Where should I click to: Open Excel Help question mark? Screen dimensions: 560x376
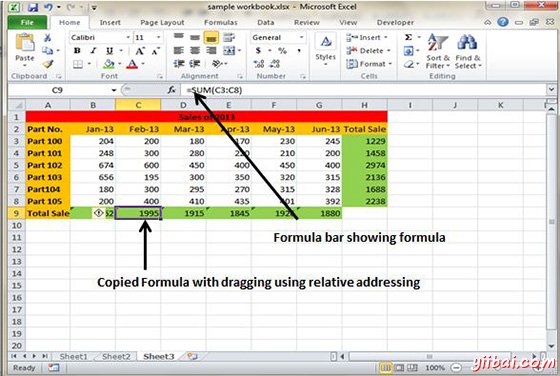[502, 22]
